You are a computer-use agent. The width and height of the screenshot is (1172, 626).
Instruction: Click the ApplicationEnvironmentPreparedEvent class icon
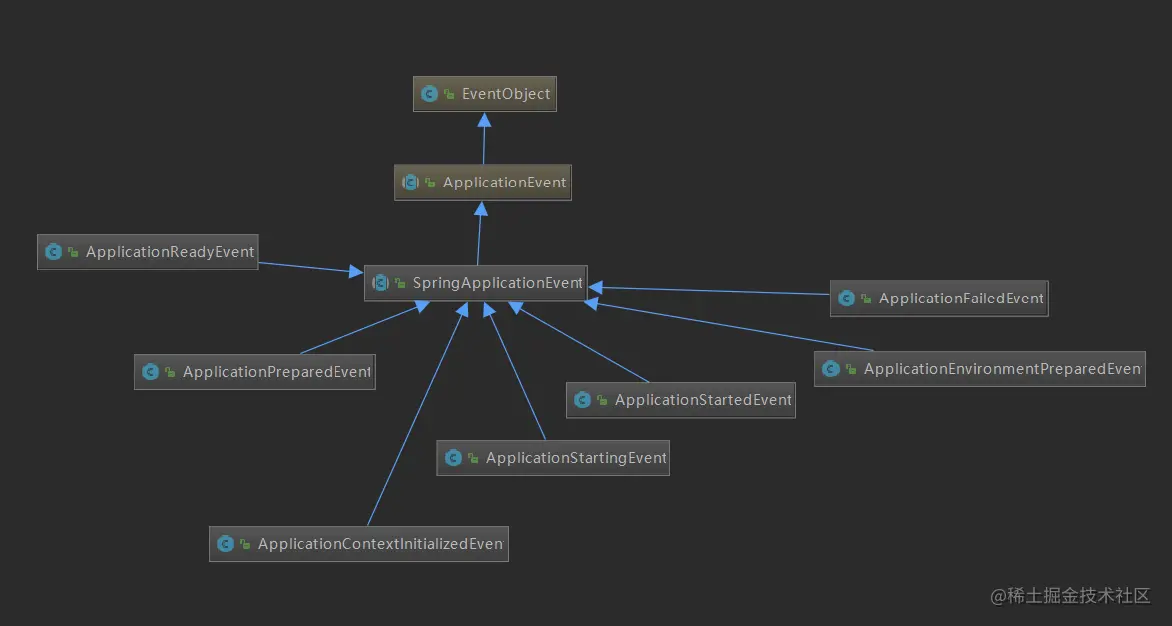830,368
